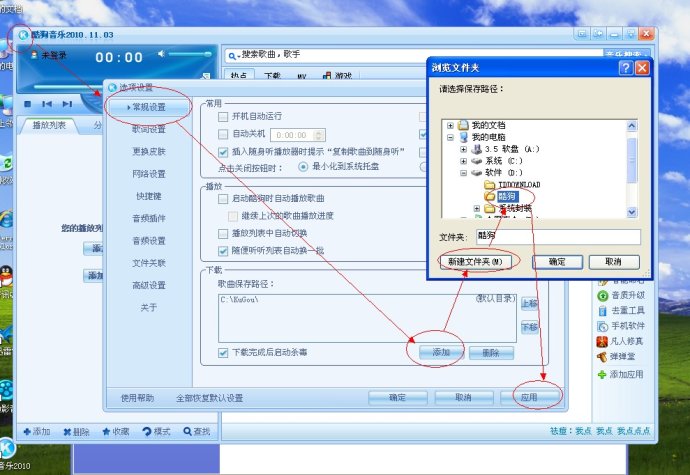Screen dimensions: 690x475
Task: Open 更换皮肤 settings category
Action: (x=148, y=151)
